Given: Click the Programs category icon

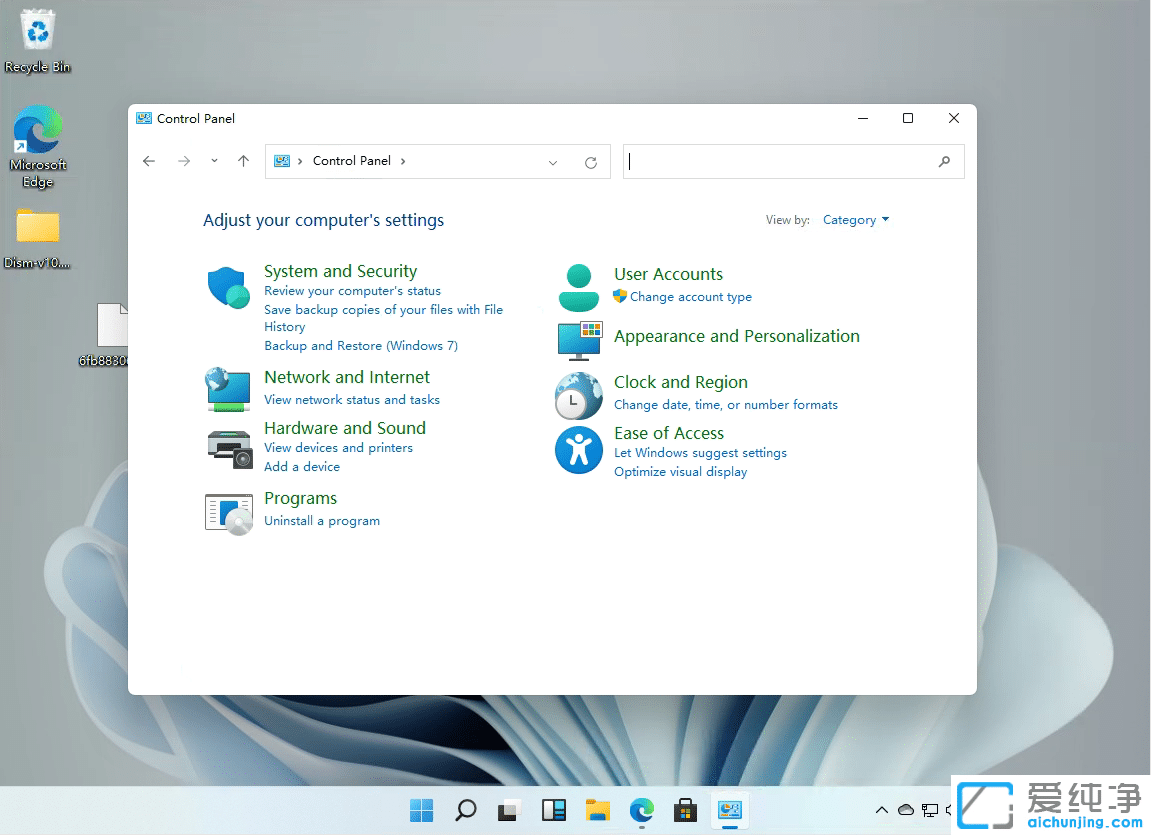Looking at the screenshot, I should pyautogui.click(x=228, y=512).
